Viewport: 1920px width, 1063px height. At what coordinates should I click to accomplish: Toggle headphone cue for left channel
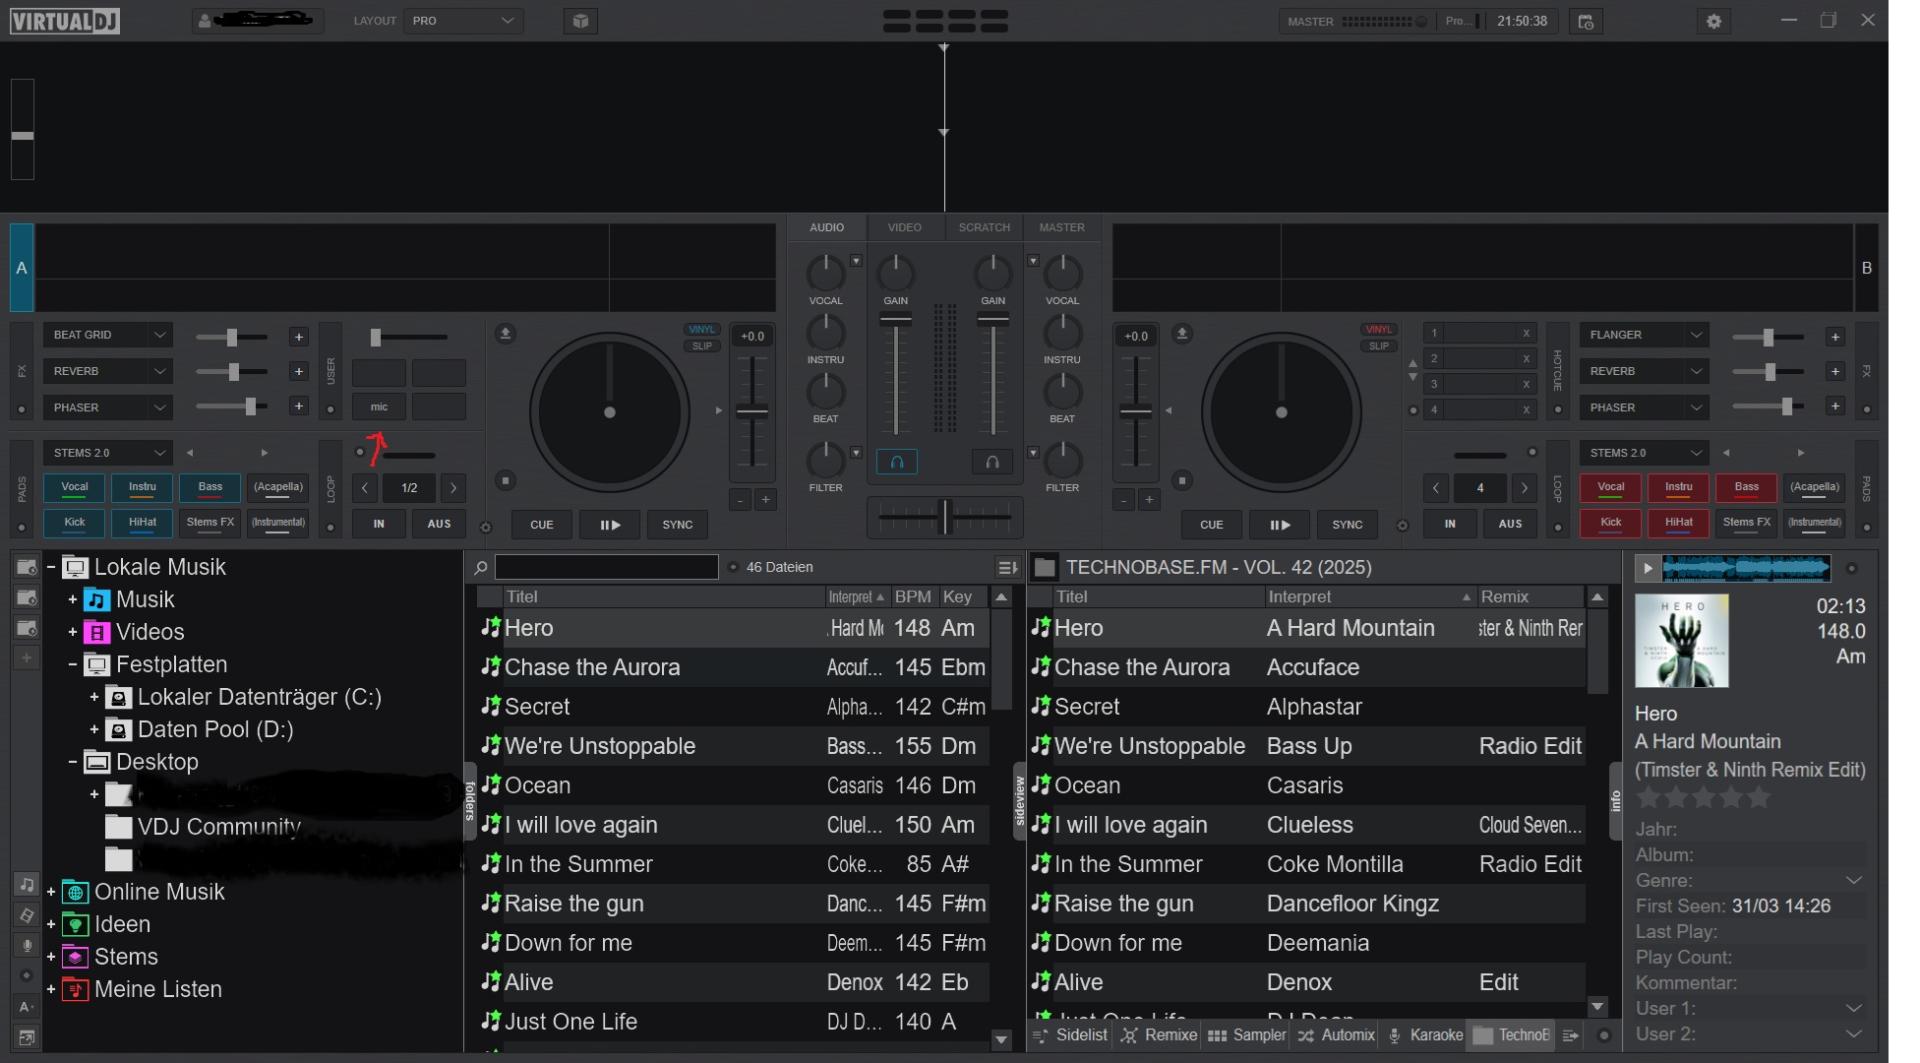(897, 462)
